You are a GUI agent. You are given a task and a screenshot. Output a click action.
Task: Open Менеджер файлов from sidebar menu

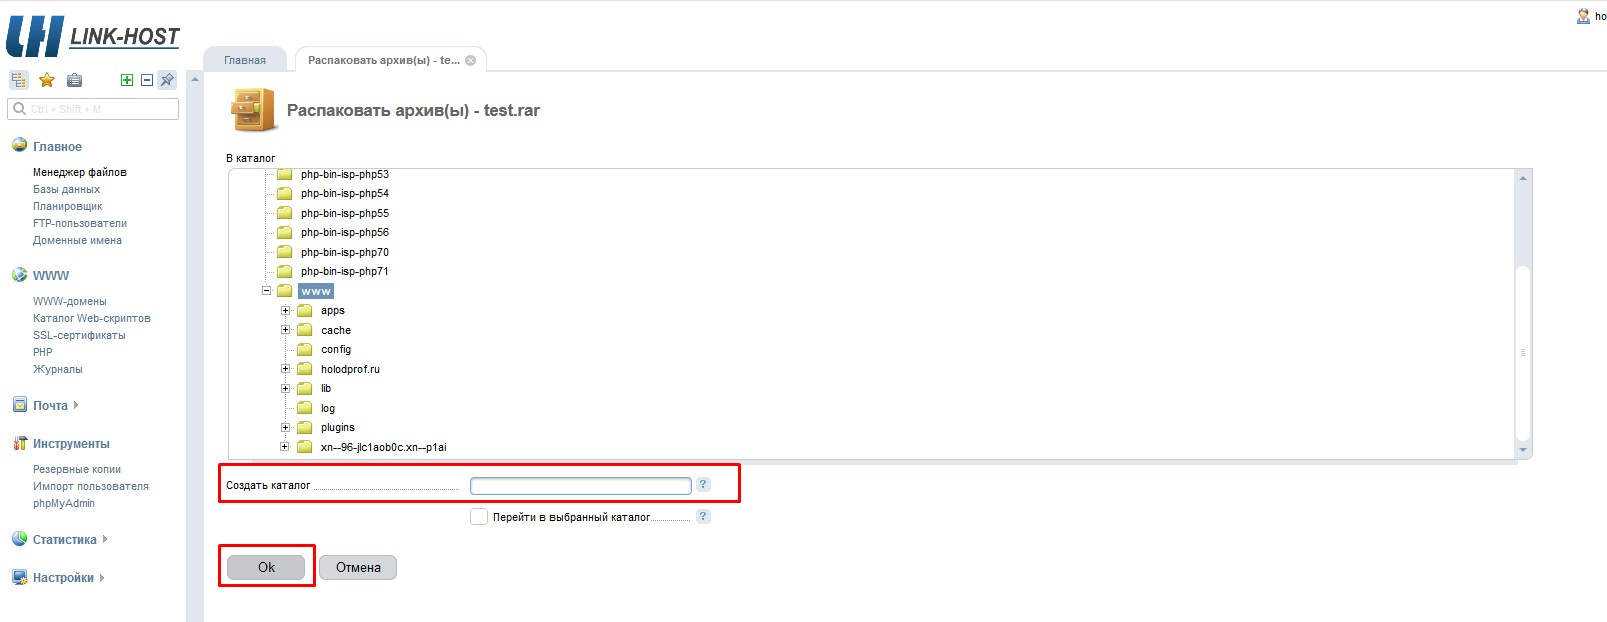click(x=80, y=172)
